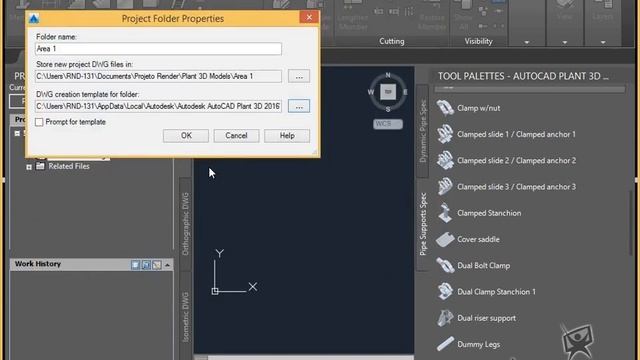Pick Clamped slide 2 / Clamped anchor 2 tool
The width and height of the screenshot is (640, 360).
pyautogui.click(x=506, y=160)
